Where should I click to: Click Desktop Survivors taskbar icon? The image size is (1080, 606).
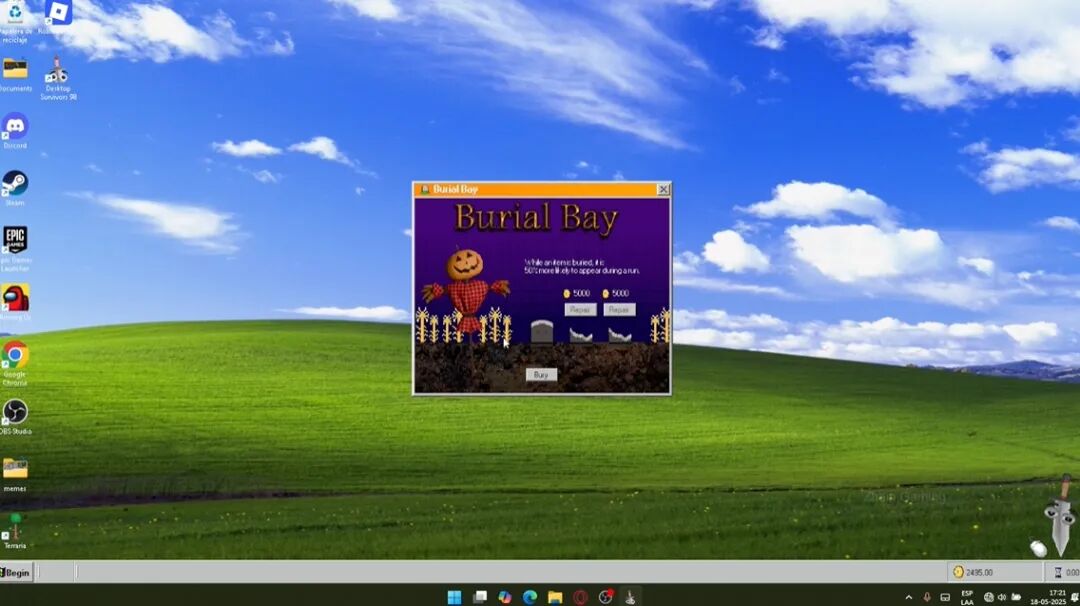click(630, 597)
